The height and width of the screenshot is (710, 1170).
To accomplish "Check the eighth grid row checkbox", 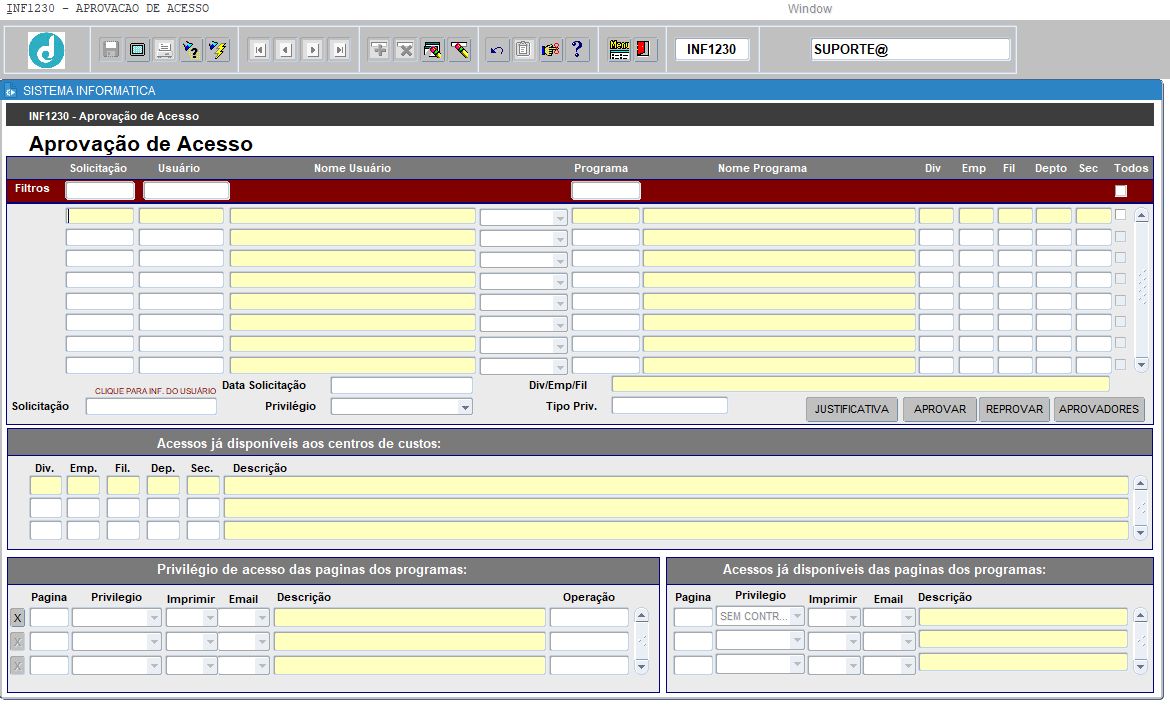I will (x=1120, y=365).
